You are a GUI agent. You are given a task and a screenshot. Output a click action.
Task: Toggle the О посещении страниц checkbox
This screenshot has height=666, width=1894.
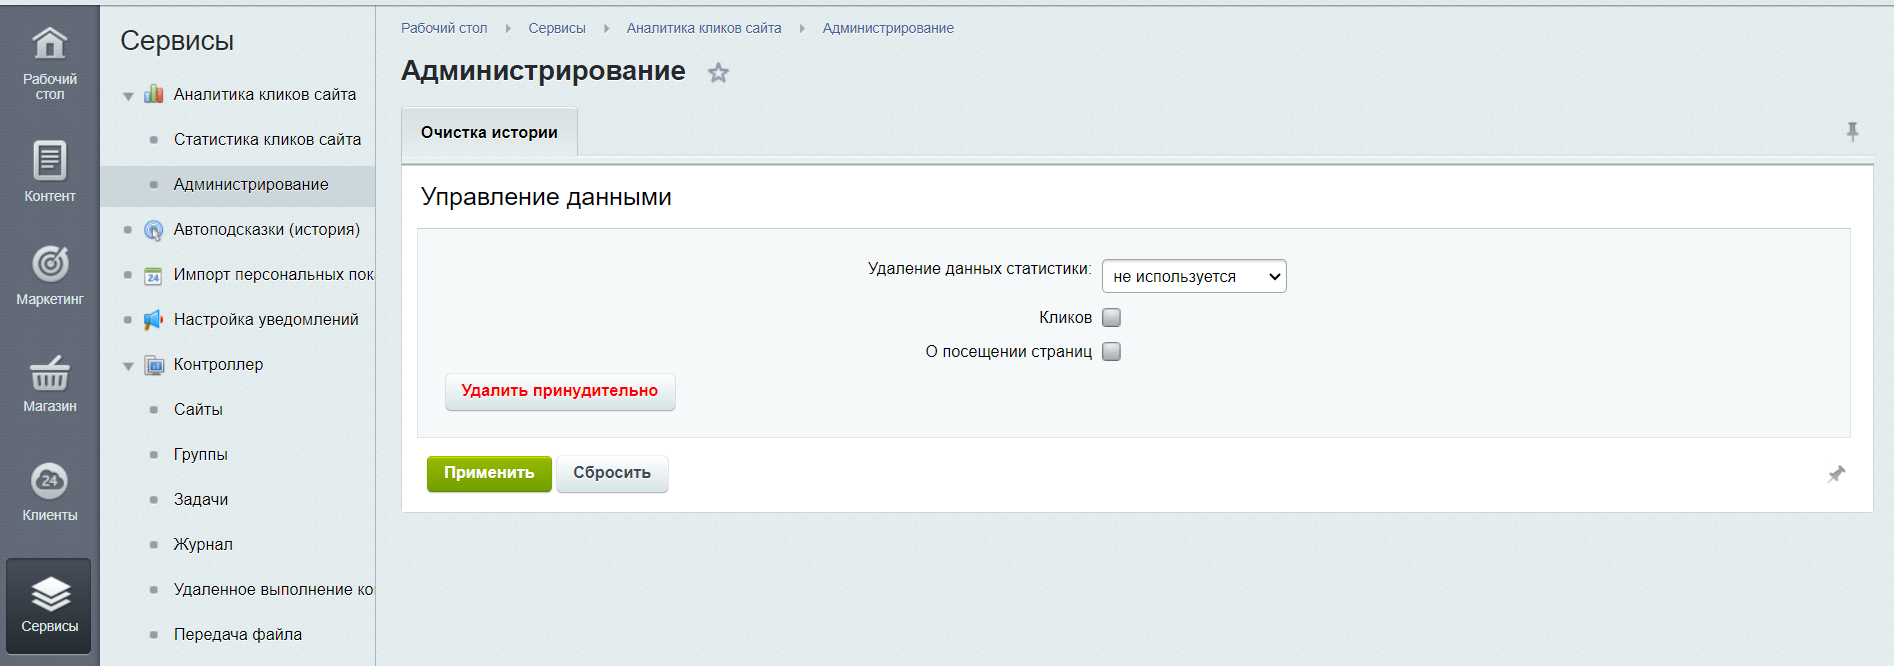pyautogui.click(x=1111, y=352)
